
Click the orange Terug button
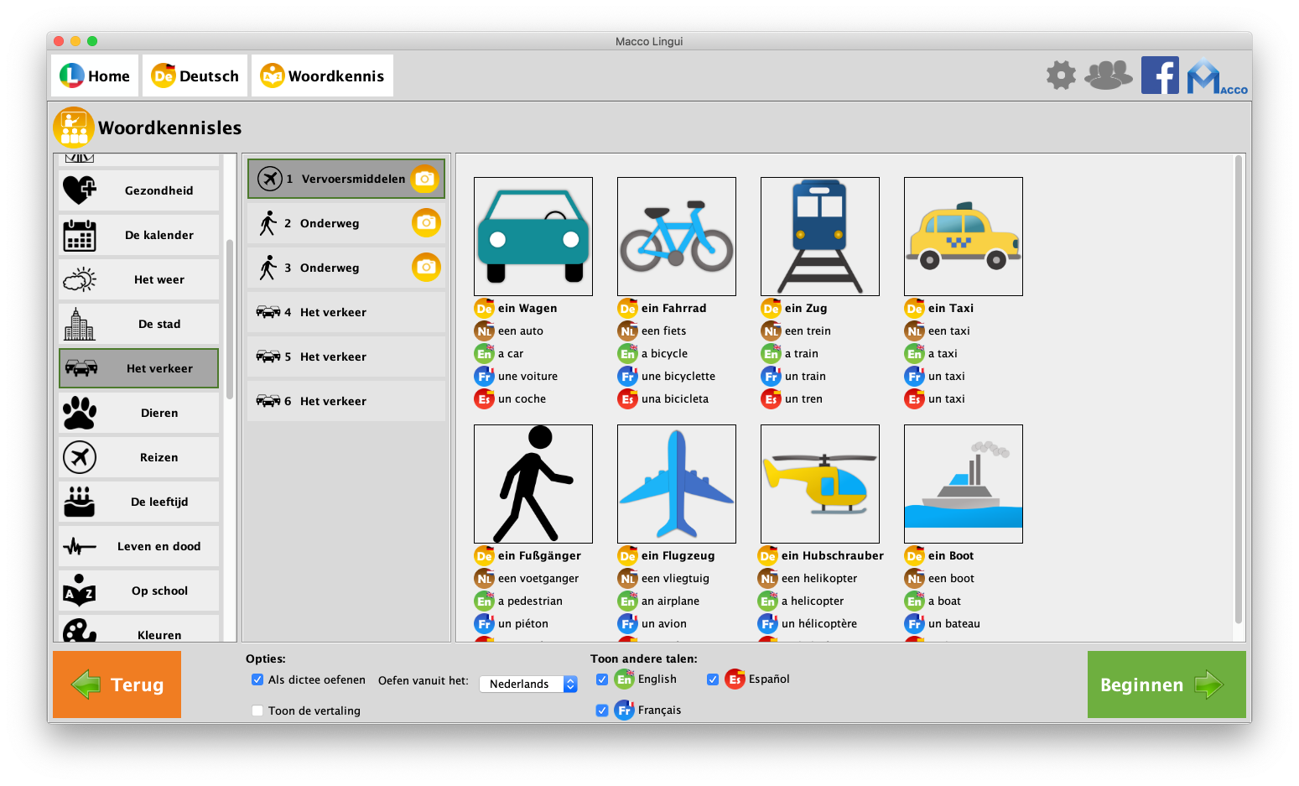[x=117, y=685]
